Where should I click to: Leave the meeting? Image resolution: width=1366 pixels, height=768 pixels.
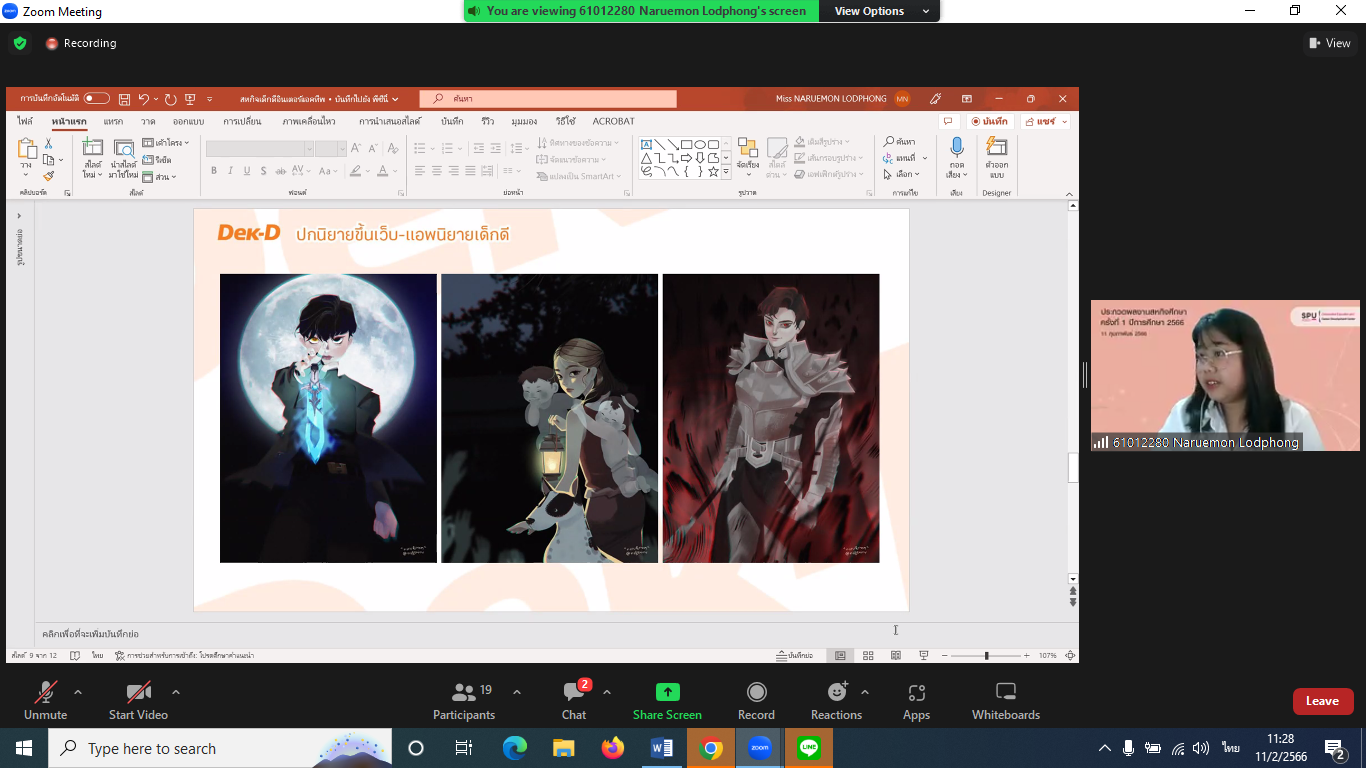(1322, 701)
